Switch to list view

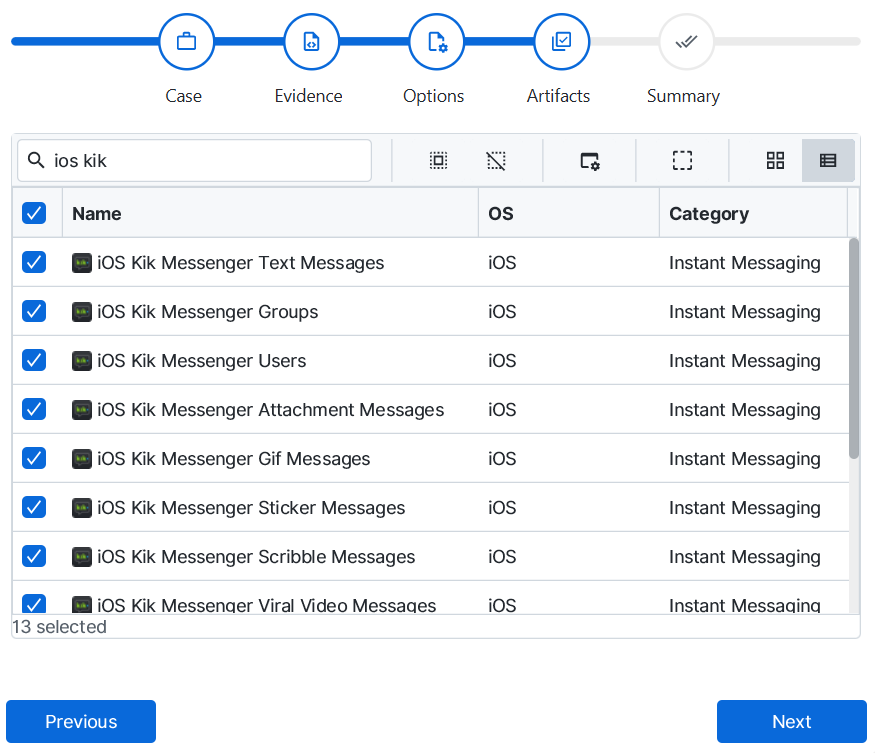coord(828,161)
